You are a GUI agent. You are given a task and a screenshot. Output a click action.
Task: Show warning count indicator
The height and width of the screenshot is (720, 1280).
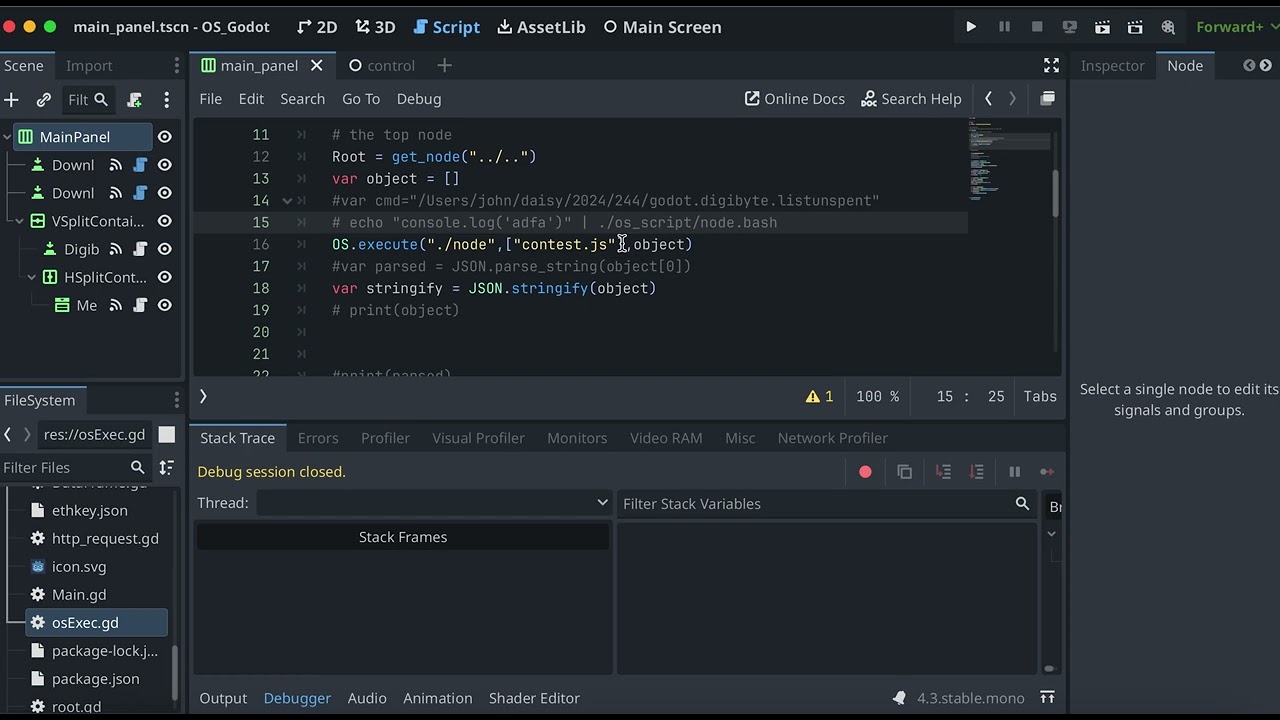pos(819,396)
